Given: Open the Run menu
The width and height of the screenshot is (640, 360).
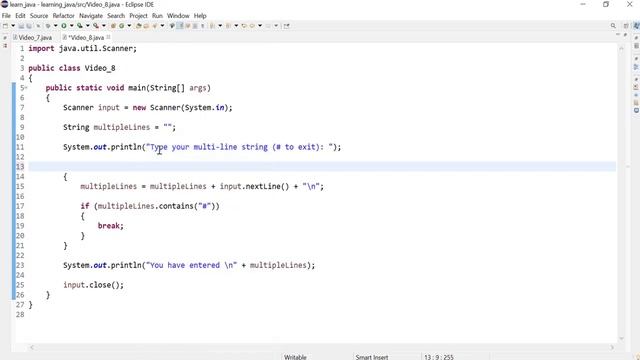Looking at the screenshot, I should pyautogui.click(x=157, y=16).
